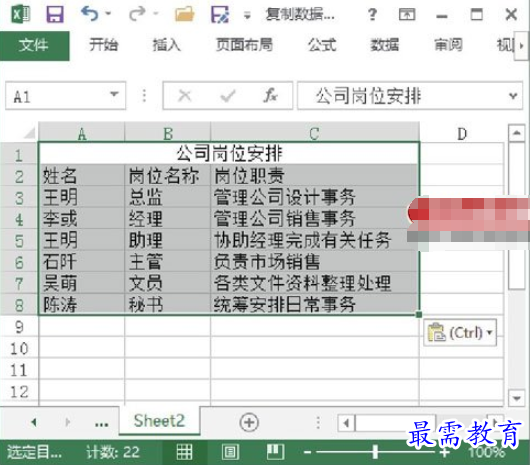This screenshot has height=465, width=530.
Task: Show hidden sheet tabs via ellipsis
Action: [x=101, y=424]
